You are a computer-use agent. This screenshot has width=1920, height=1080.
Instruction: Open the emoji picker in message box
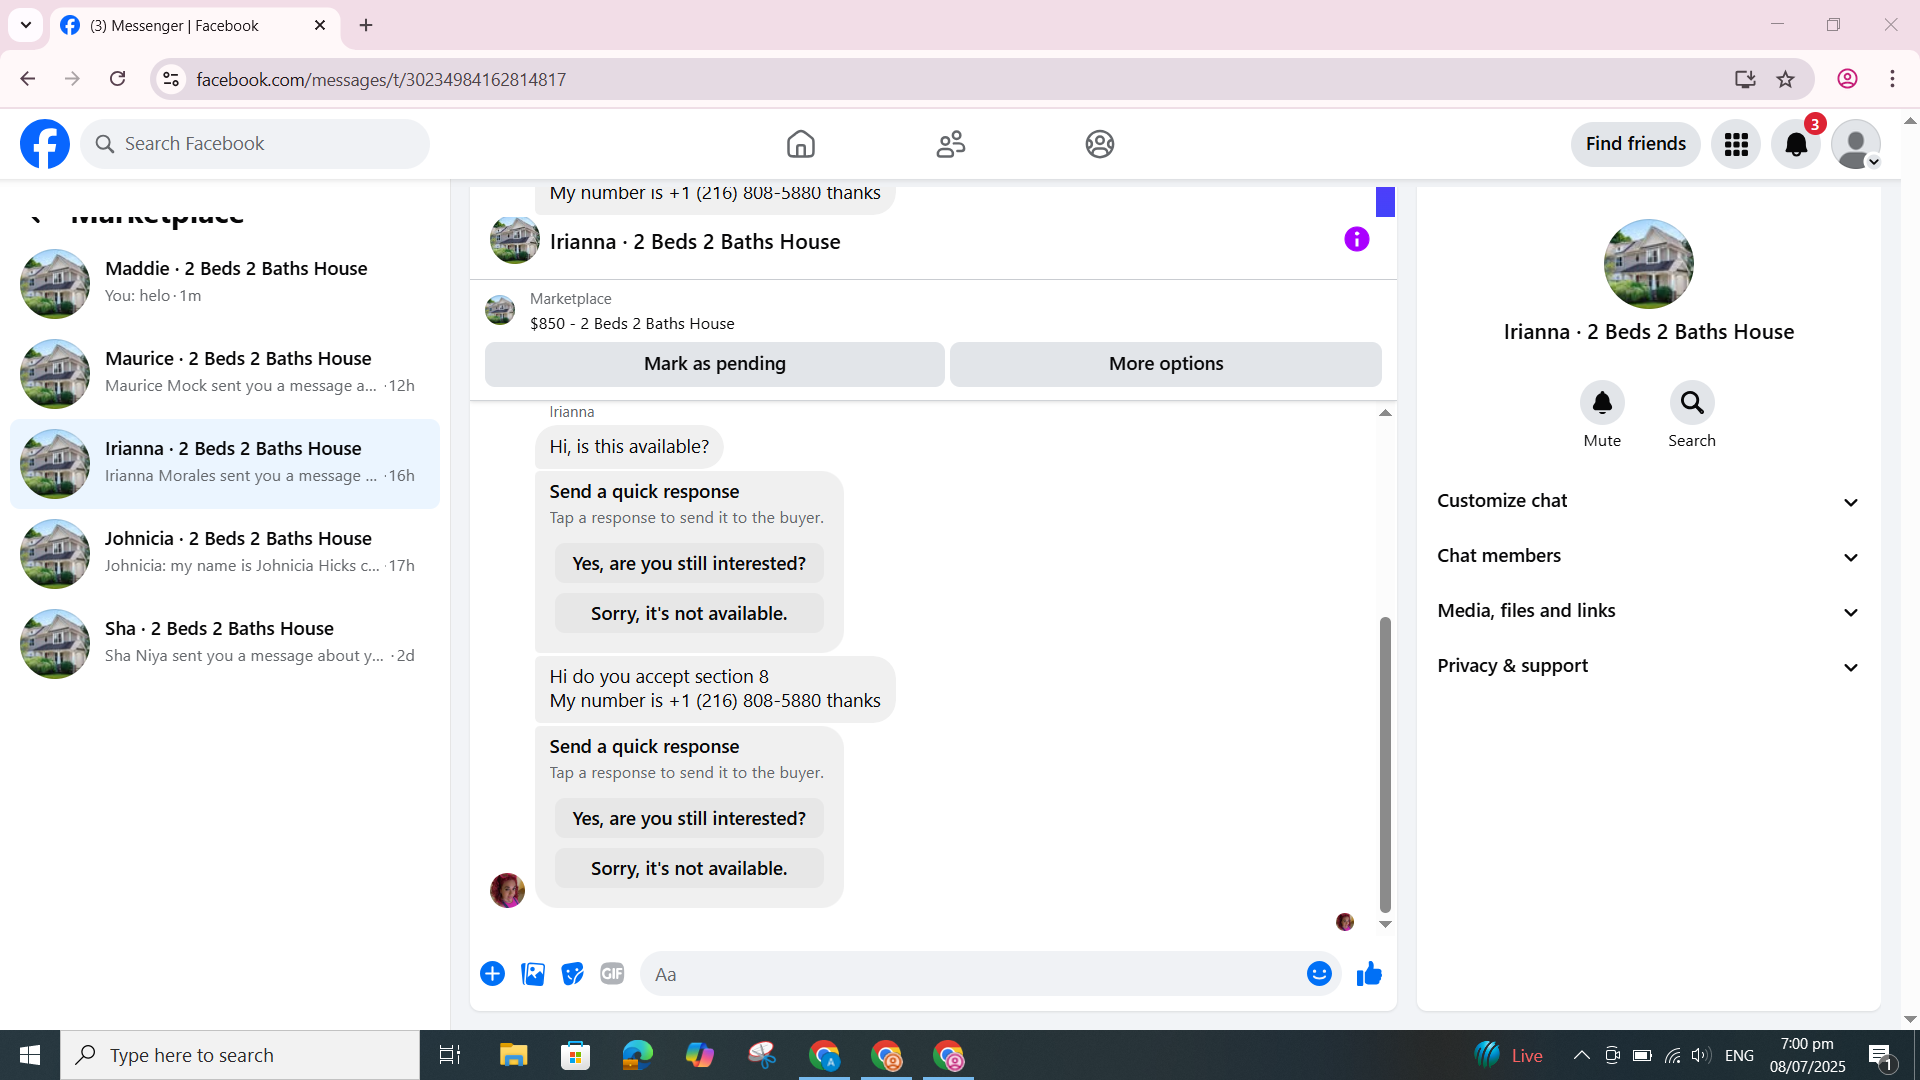tap(1319, 974)
